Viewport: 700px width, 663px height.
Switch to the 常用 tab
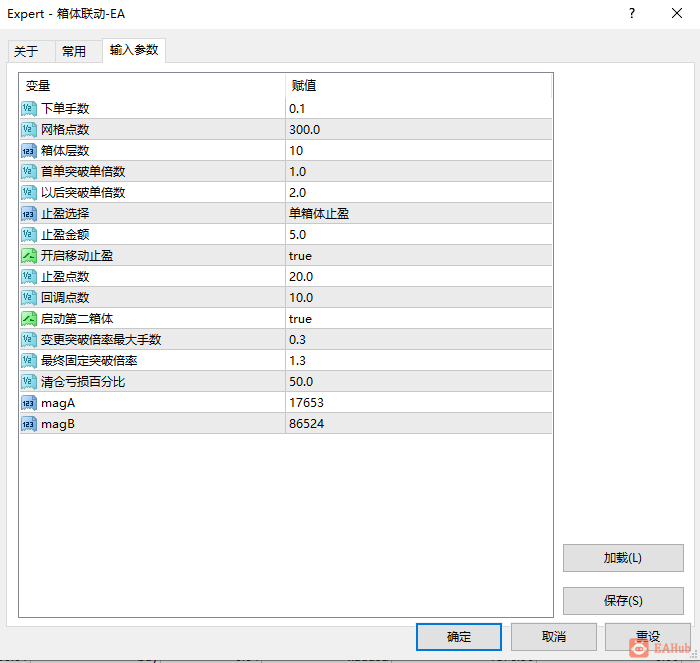click(x=79, y=51)
